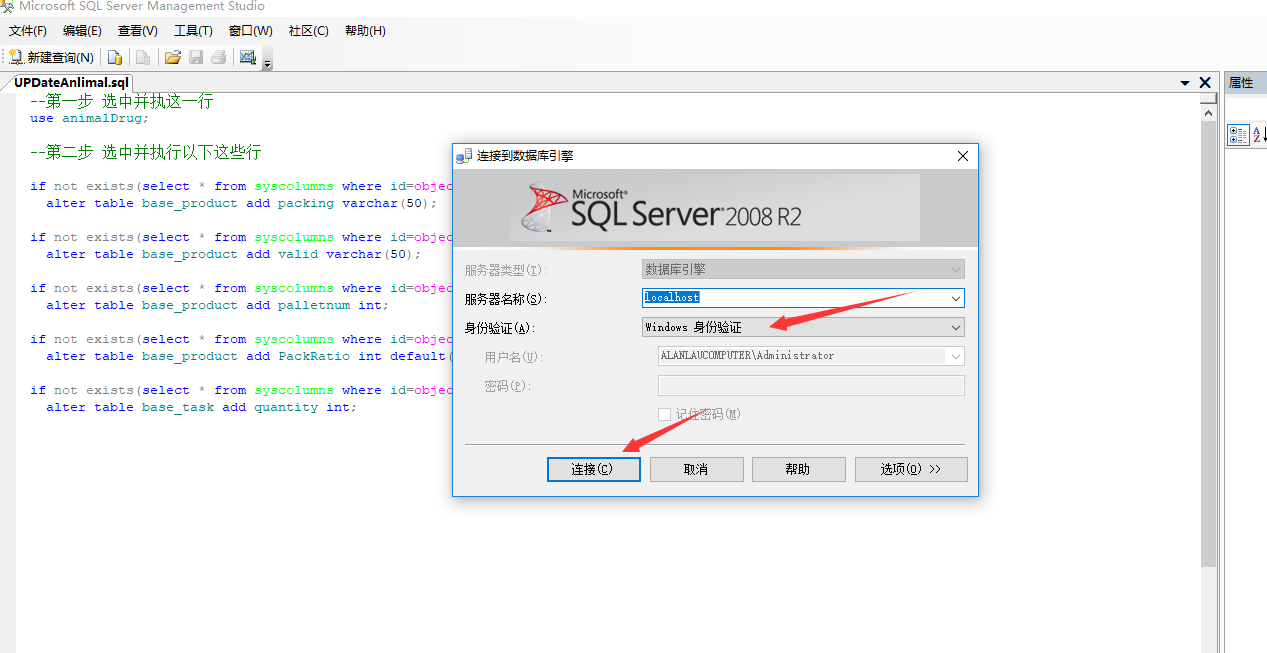Click the password (密码) input field

[811, 386]
